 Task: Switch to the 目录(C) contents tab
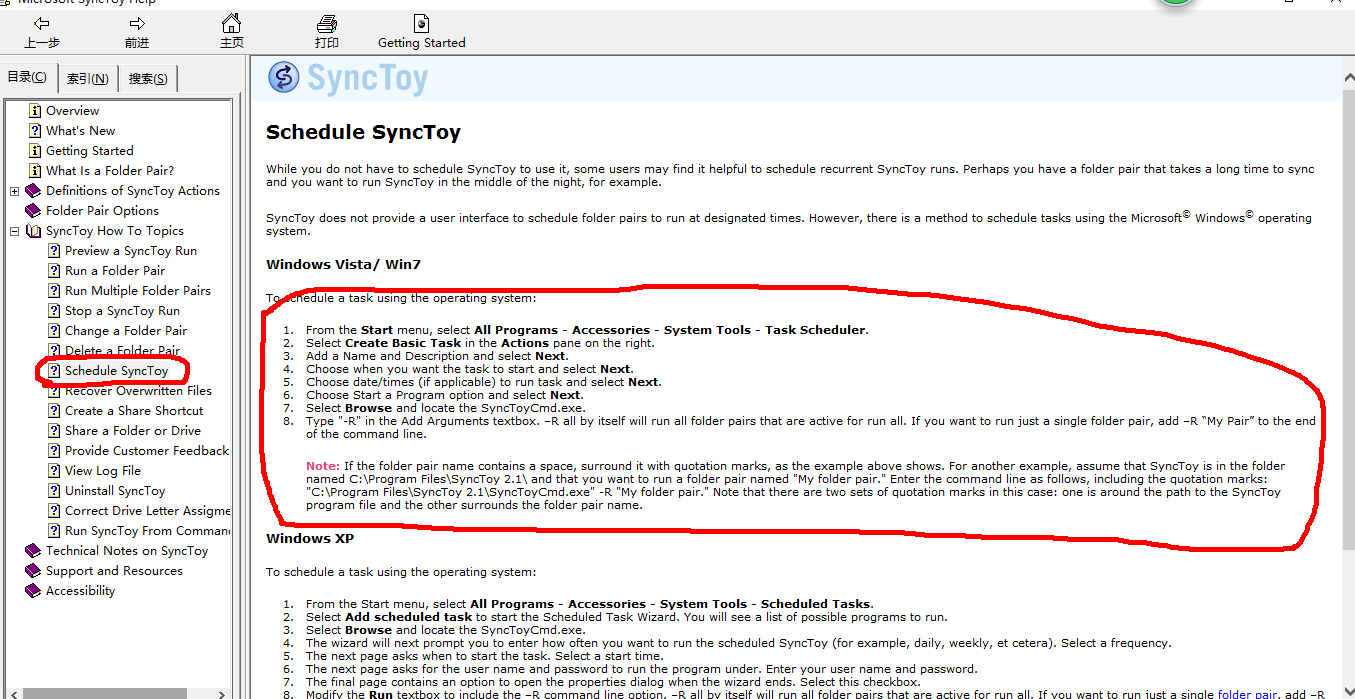point(28,77)
